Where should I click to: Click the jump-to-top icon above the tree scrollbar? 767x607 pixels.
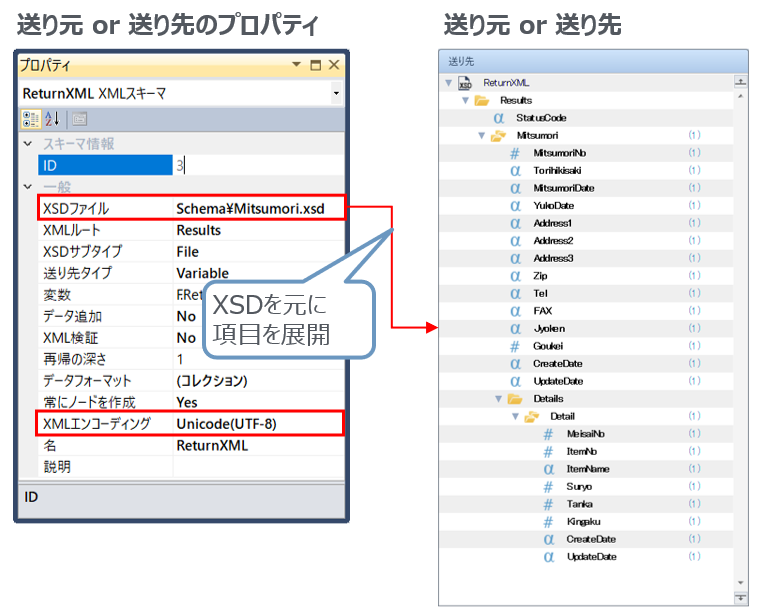pos(740,82)
